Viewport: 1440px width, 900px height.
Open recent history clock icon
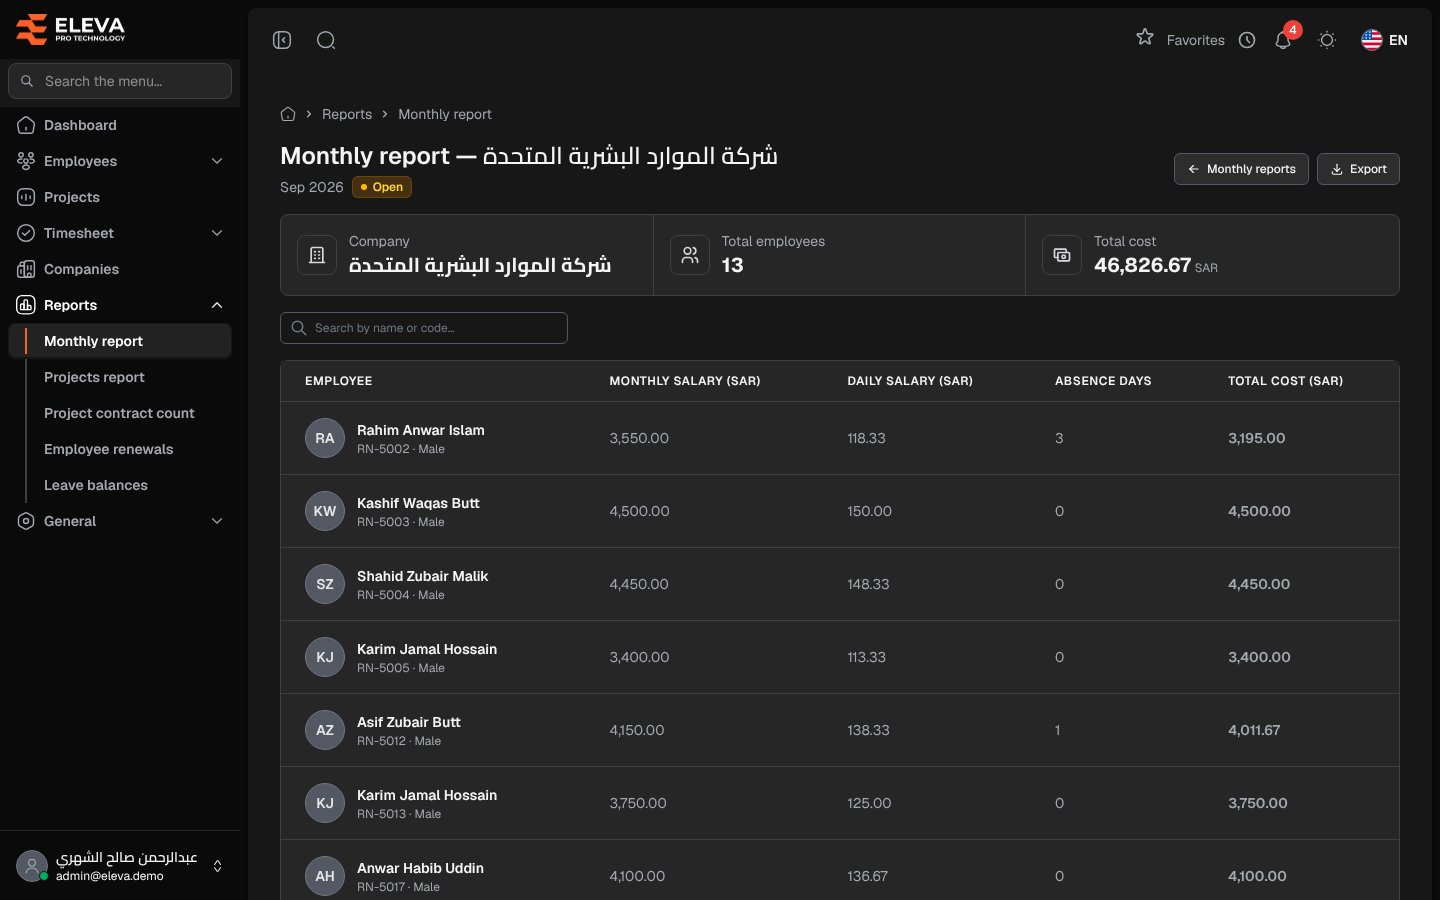(1247, 40)
